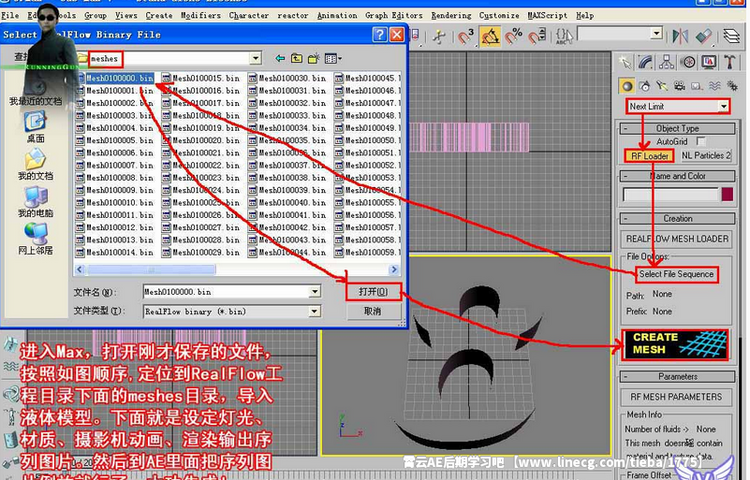The width and height of the screenshot is (750, 480).
Task: Open the Next Limit category dropdown
Action: [x=724, y=106]
